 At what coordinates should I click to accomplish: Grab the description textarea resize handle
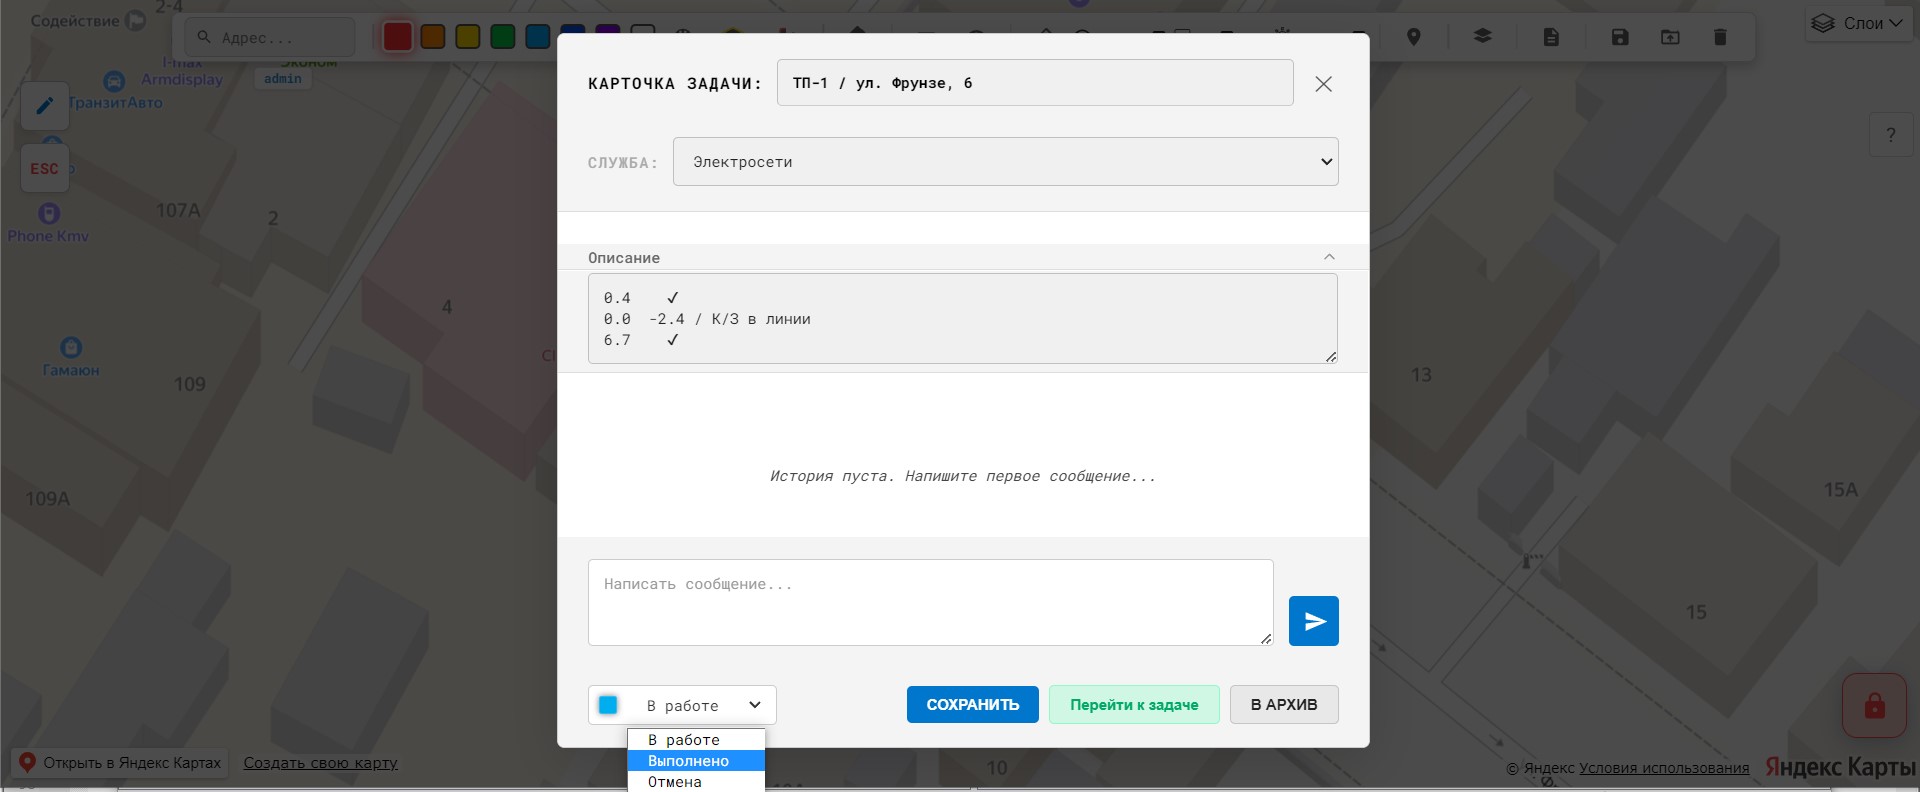(x=1331, y=357)
